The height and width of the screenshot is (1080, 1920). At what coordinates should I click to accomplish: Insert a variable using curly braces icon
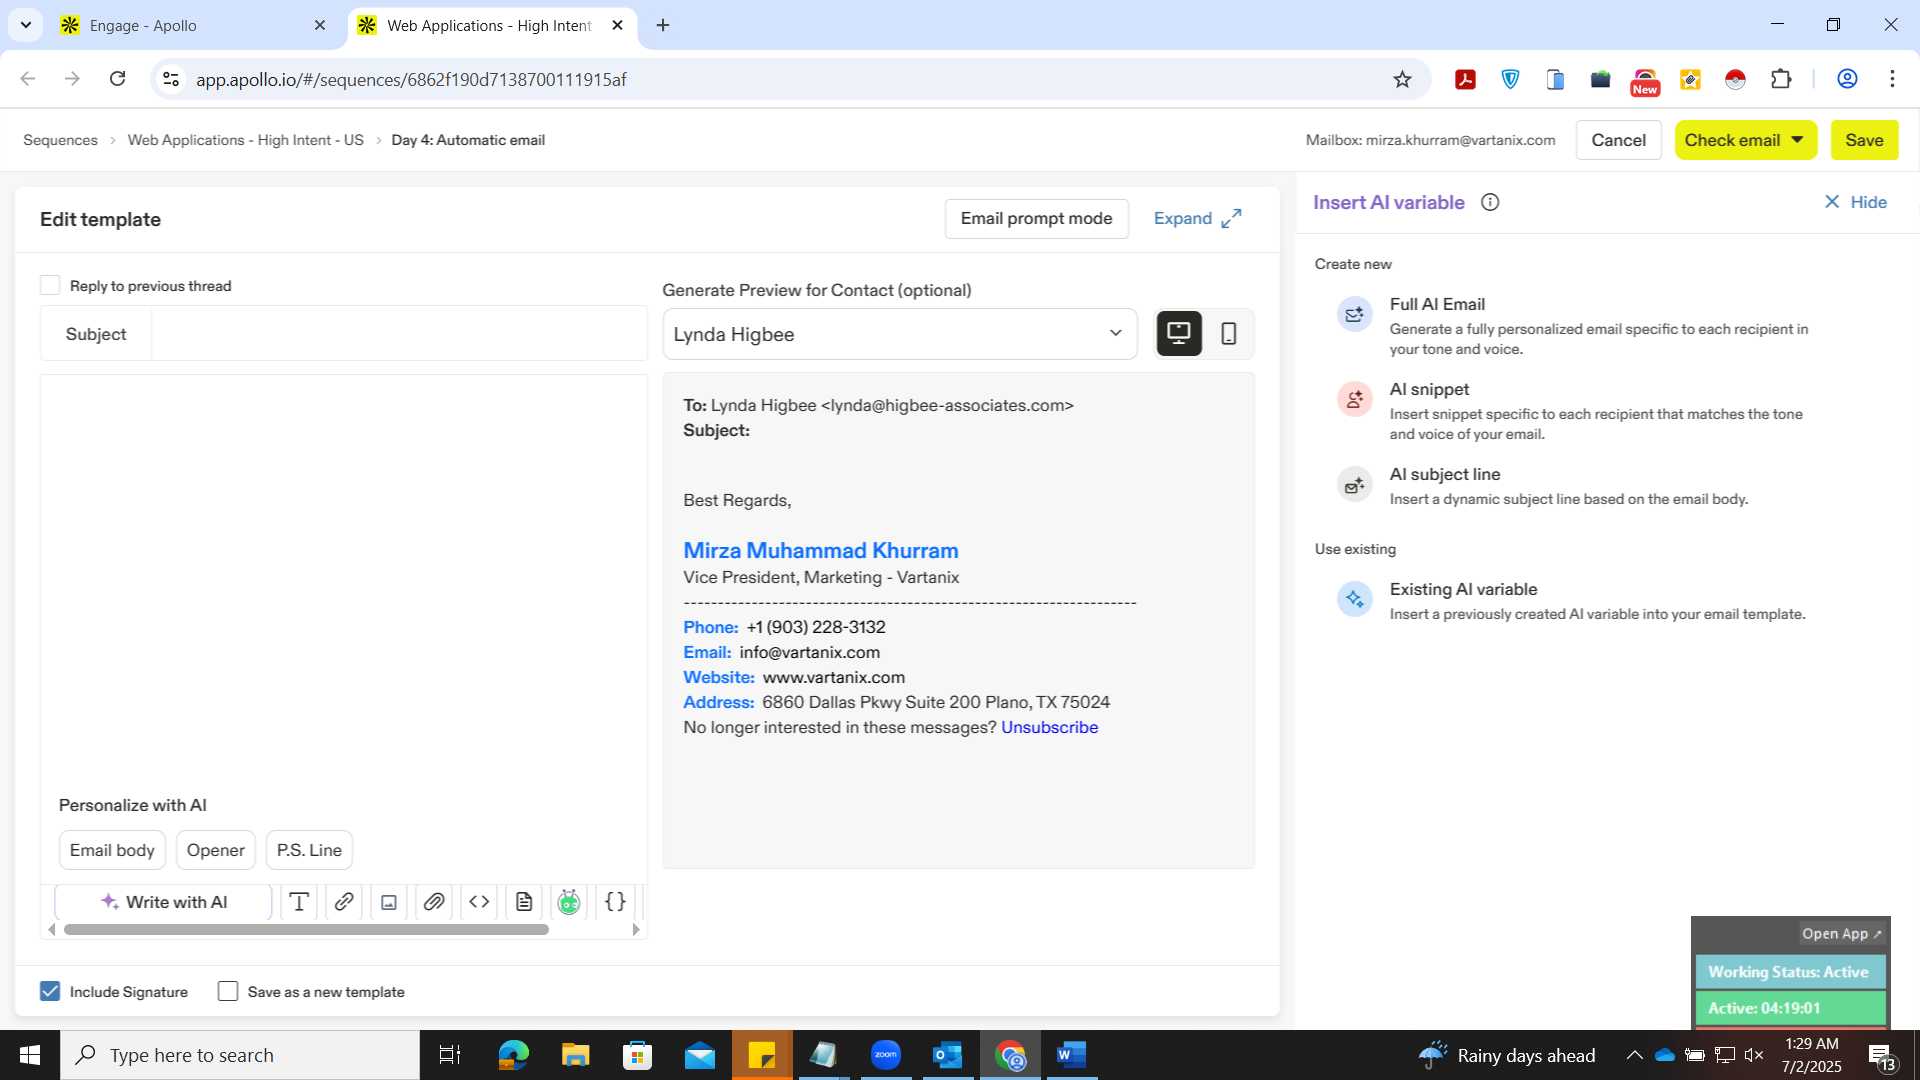coord(616,902)
